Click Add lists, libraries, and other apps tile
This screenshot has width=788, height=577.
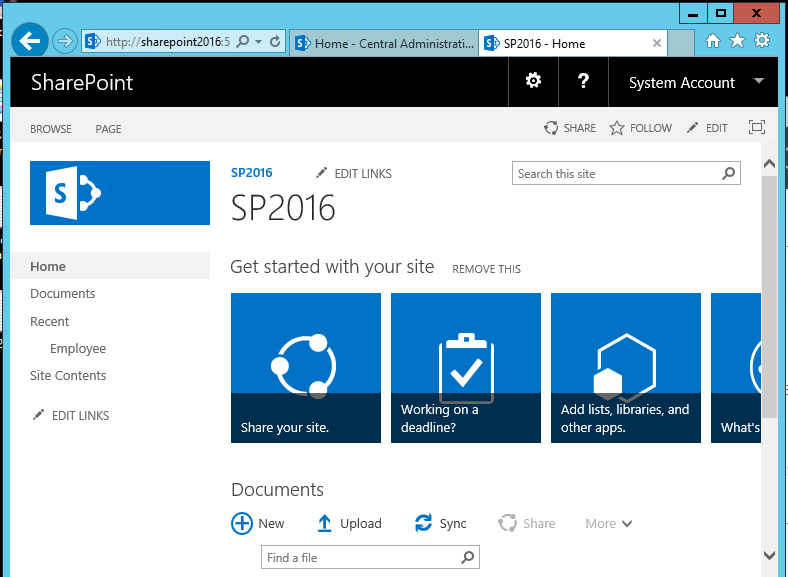[626, 368]
